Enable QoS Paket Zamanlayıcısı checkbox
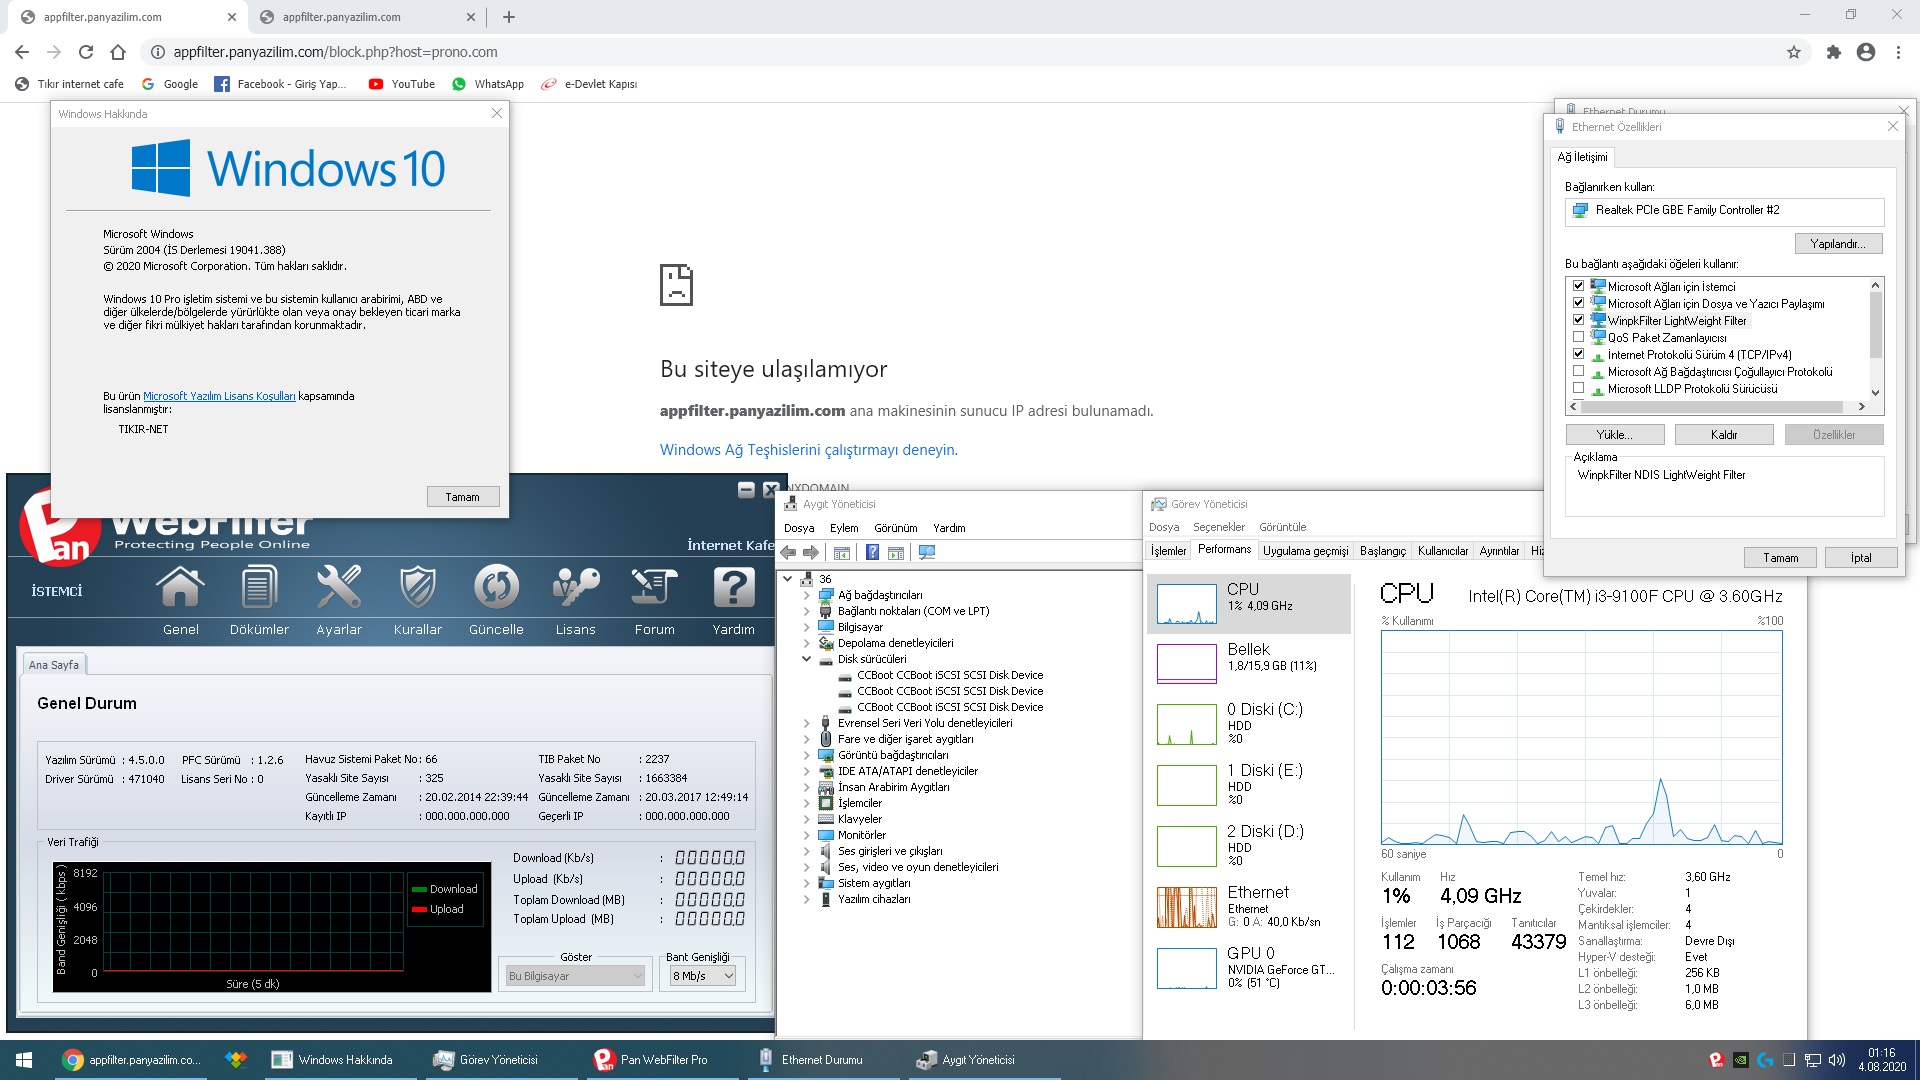The image size is (1920, 1080). click(1578, 337)
